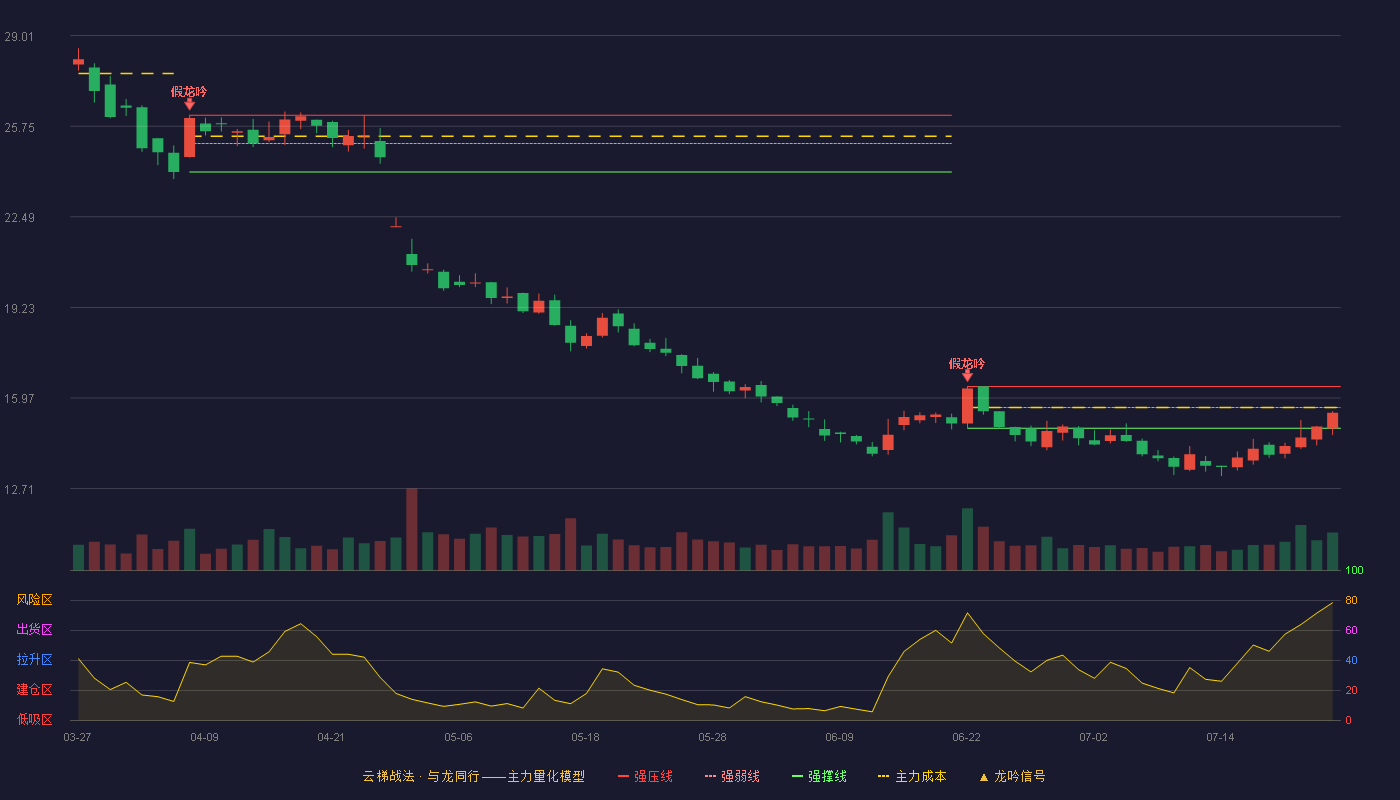Click the first 假龙吟 red arrow marker
This screenshot has width=1400, height=800.
coord(189,103)
